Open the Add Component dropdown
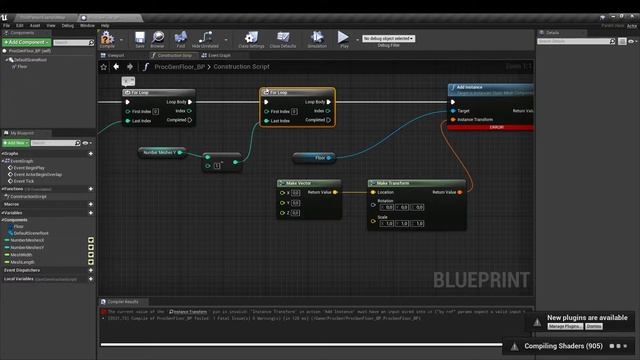640x360 pixels. (x=27, y=42)
